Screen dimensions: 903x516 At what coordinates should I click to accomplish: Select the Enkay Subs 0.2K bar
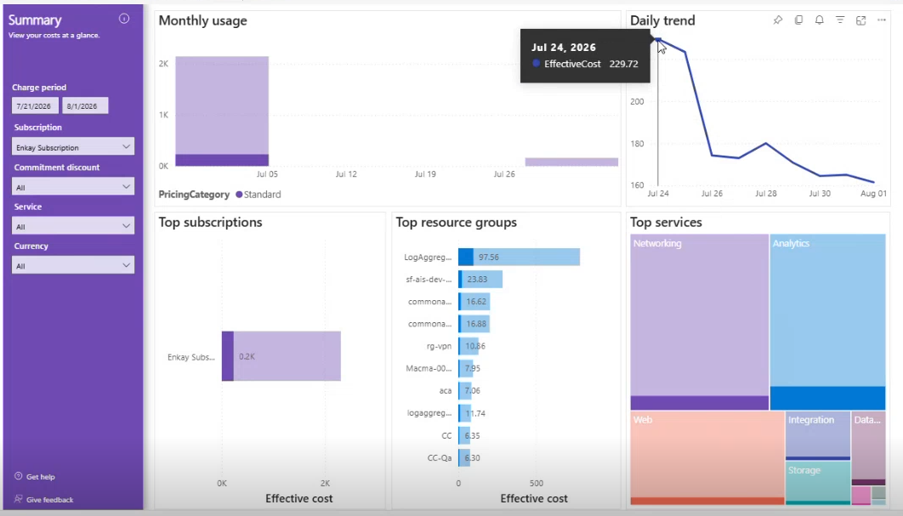pyautogui.click(x=281, y=356)
